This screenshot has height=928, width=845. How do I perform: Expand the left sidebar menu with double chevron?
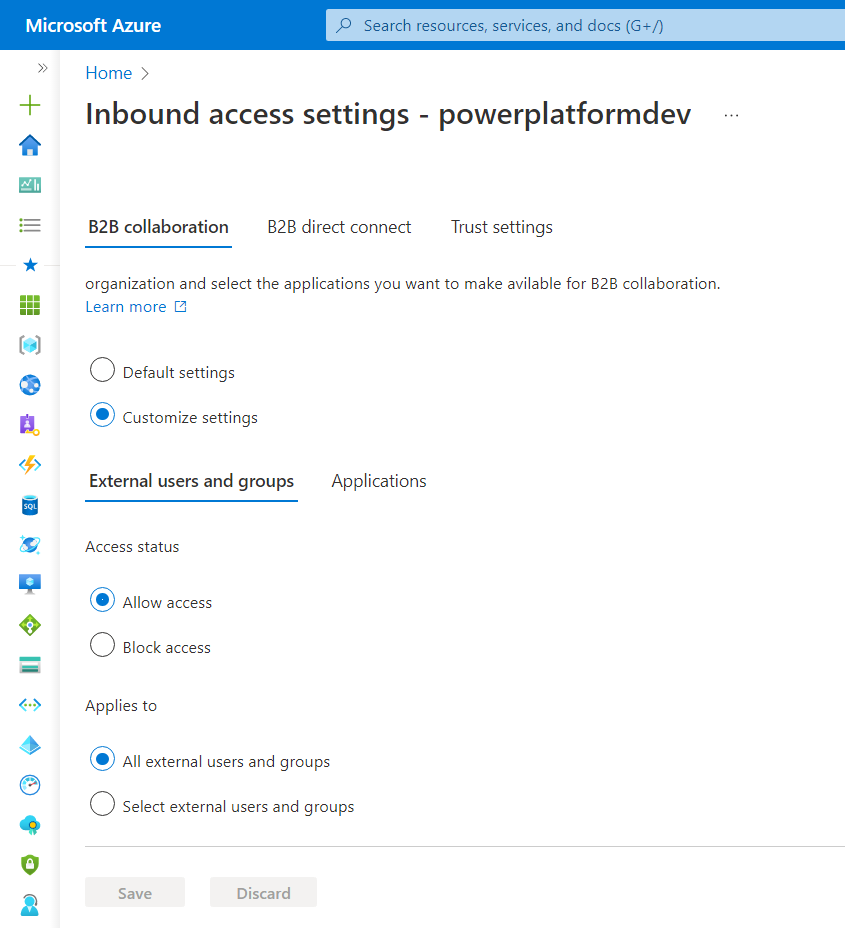[42, 68]
